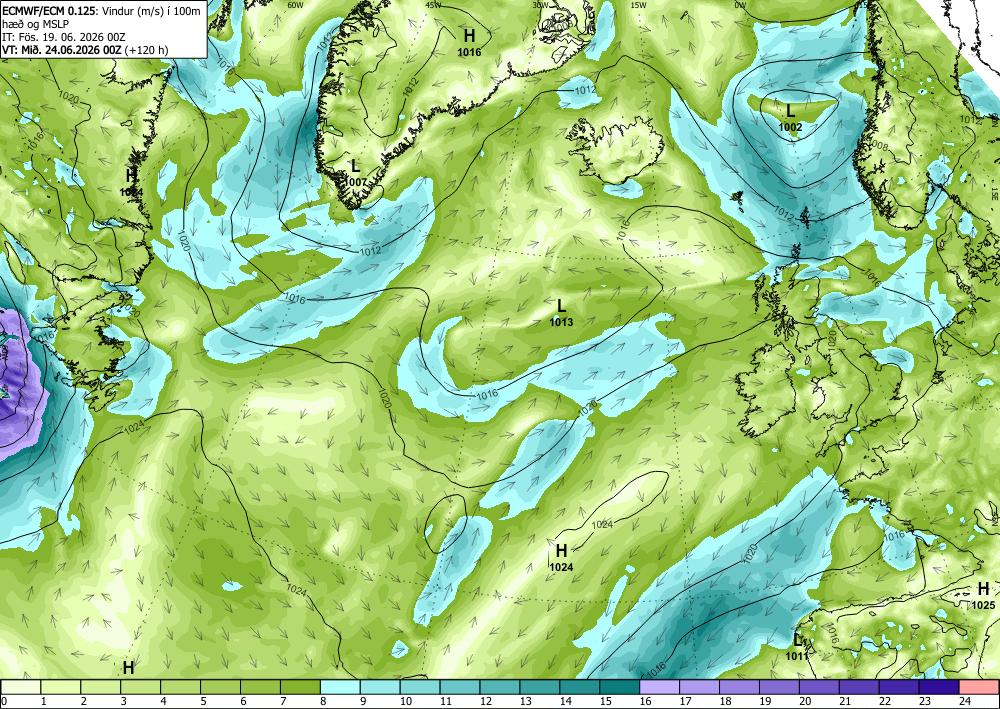
Task: Click the 30W longitude label at top
Action: 540,5
